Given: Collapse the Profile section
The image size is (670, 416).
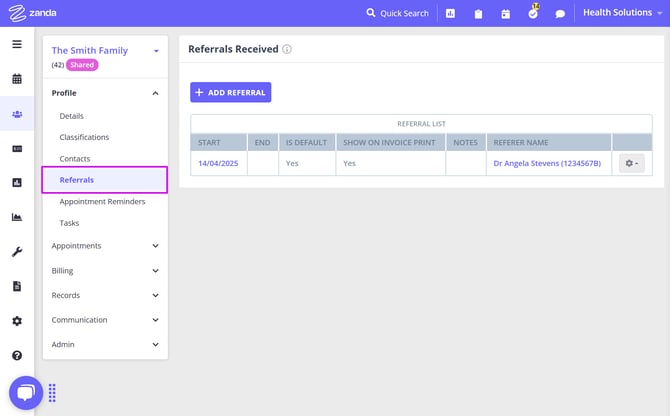Looking at the screenshot, I should coord(155,93).
